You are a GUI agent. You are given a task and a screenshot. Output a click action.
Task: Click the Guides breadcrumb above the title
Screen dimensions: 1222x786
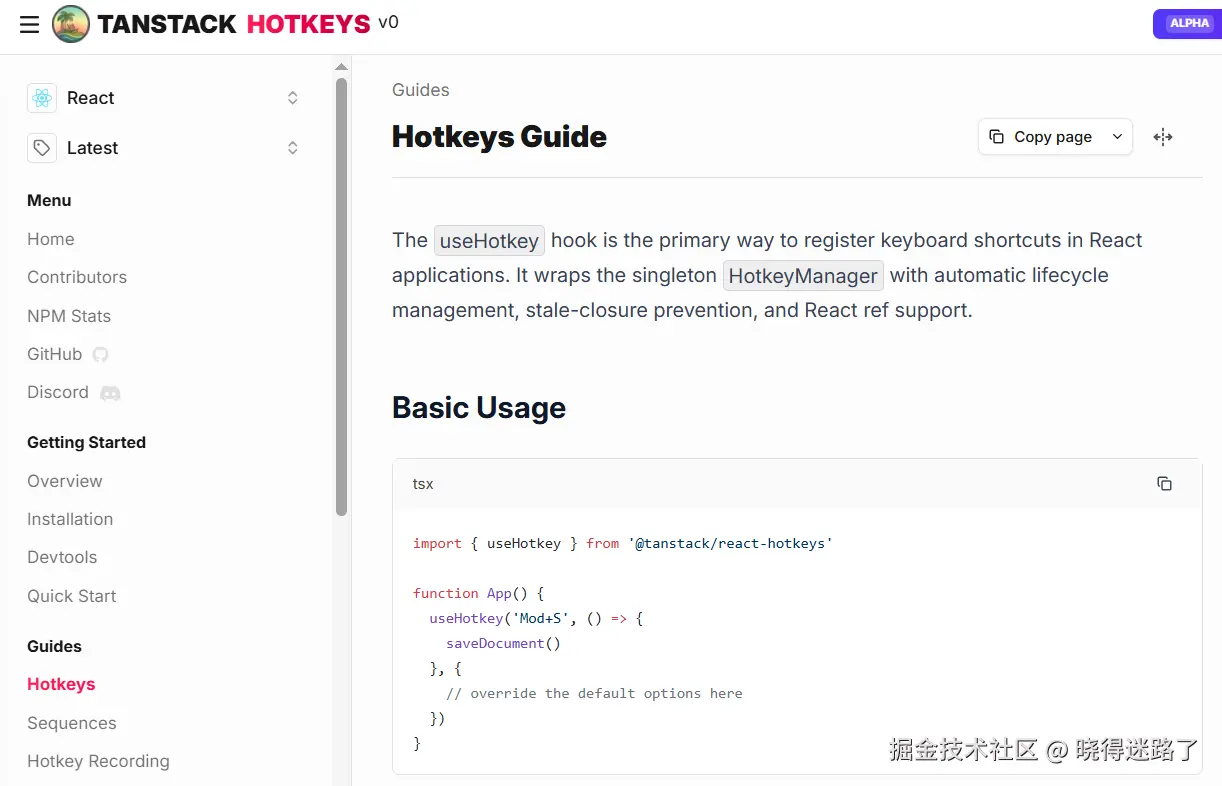(x=421, y=90)
